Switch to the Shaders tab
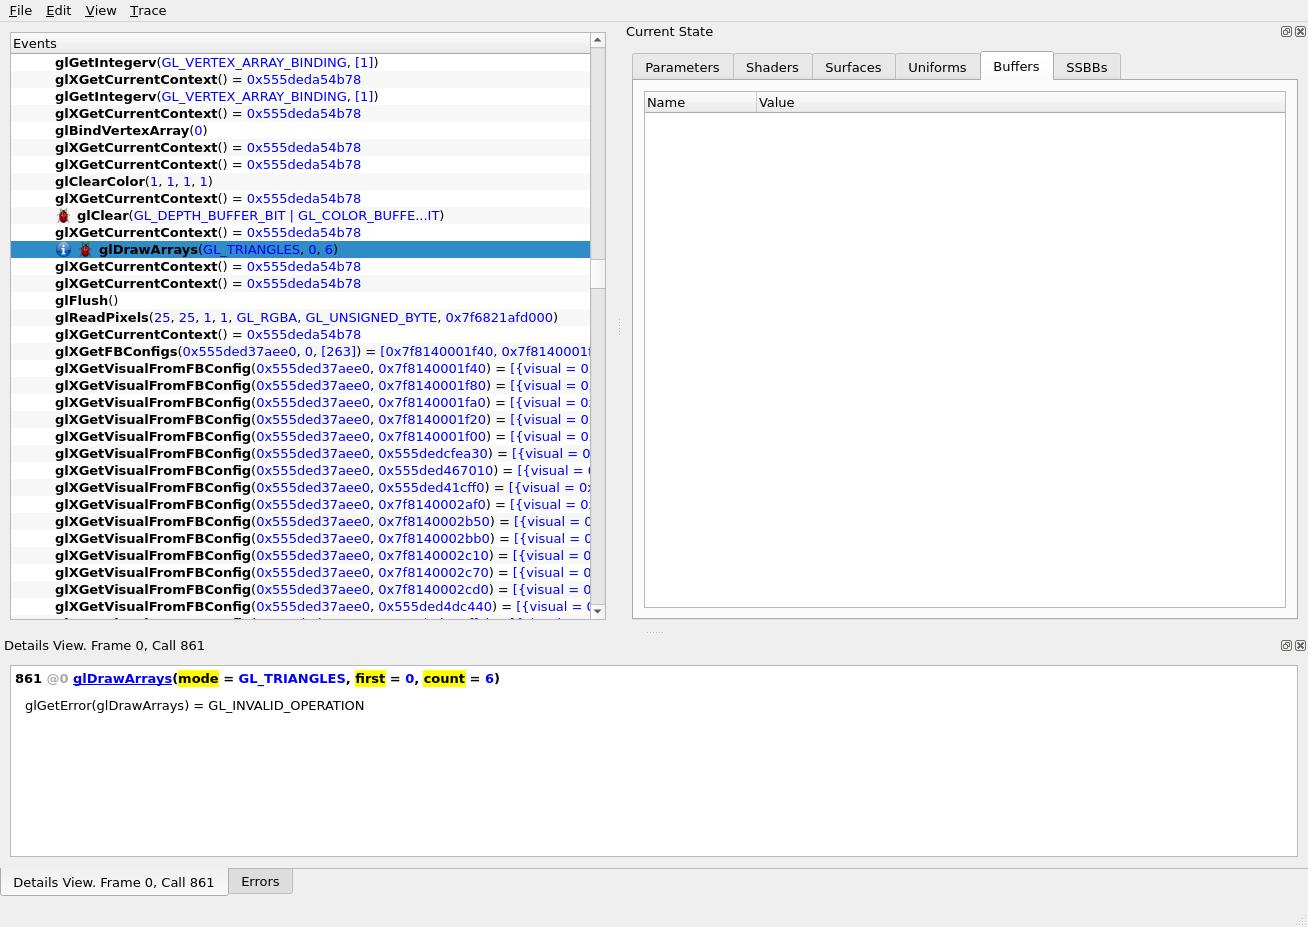 pos(772,67)
